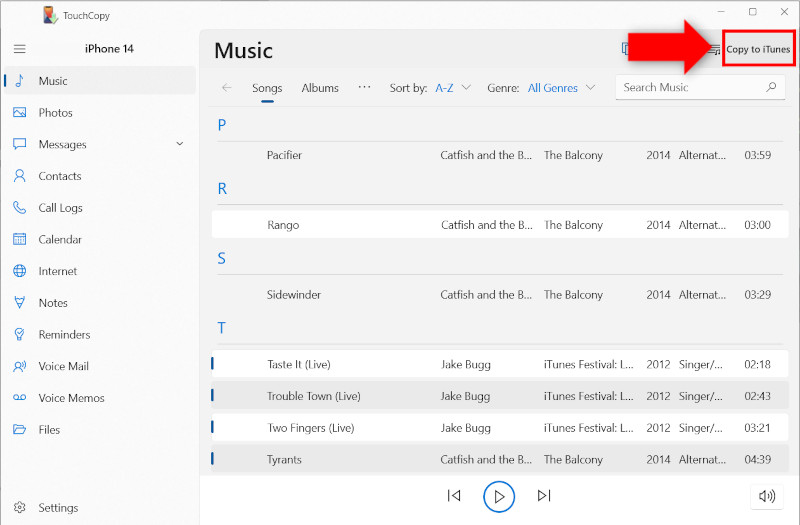Open the hamburger navigation menu

pos(19,49)
